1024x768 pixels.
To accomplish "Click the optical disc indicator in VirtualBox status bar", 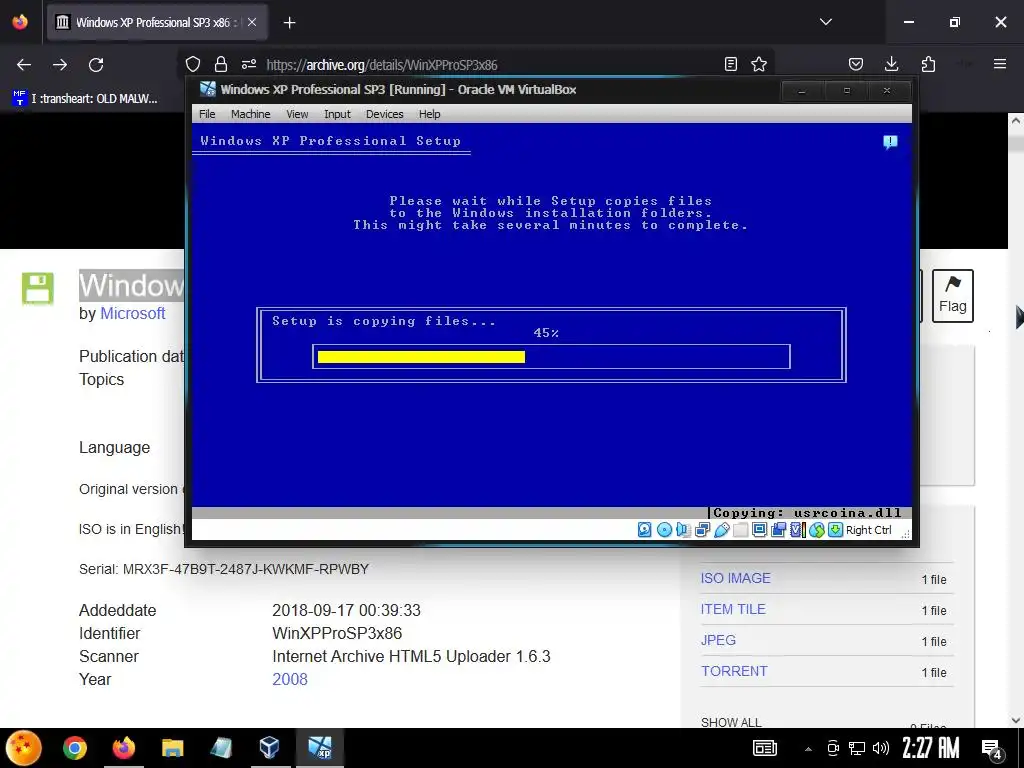I will [664, 530].
